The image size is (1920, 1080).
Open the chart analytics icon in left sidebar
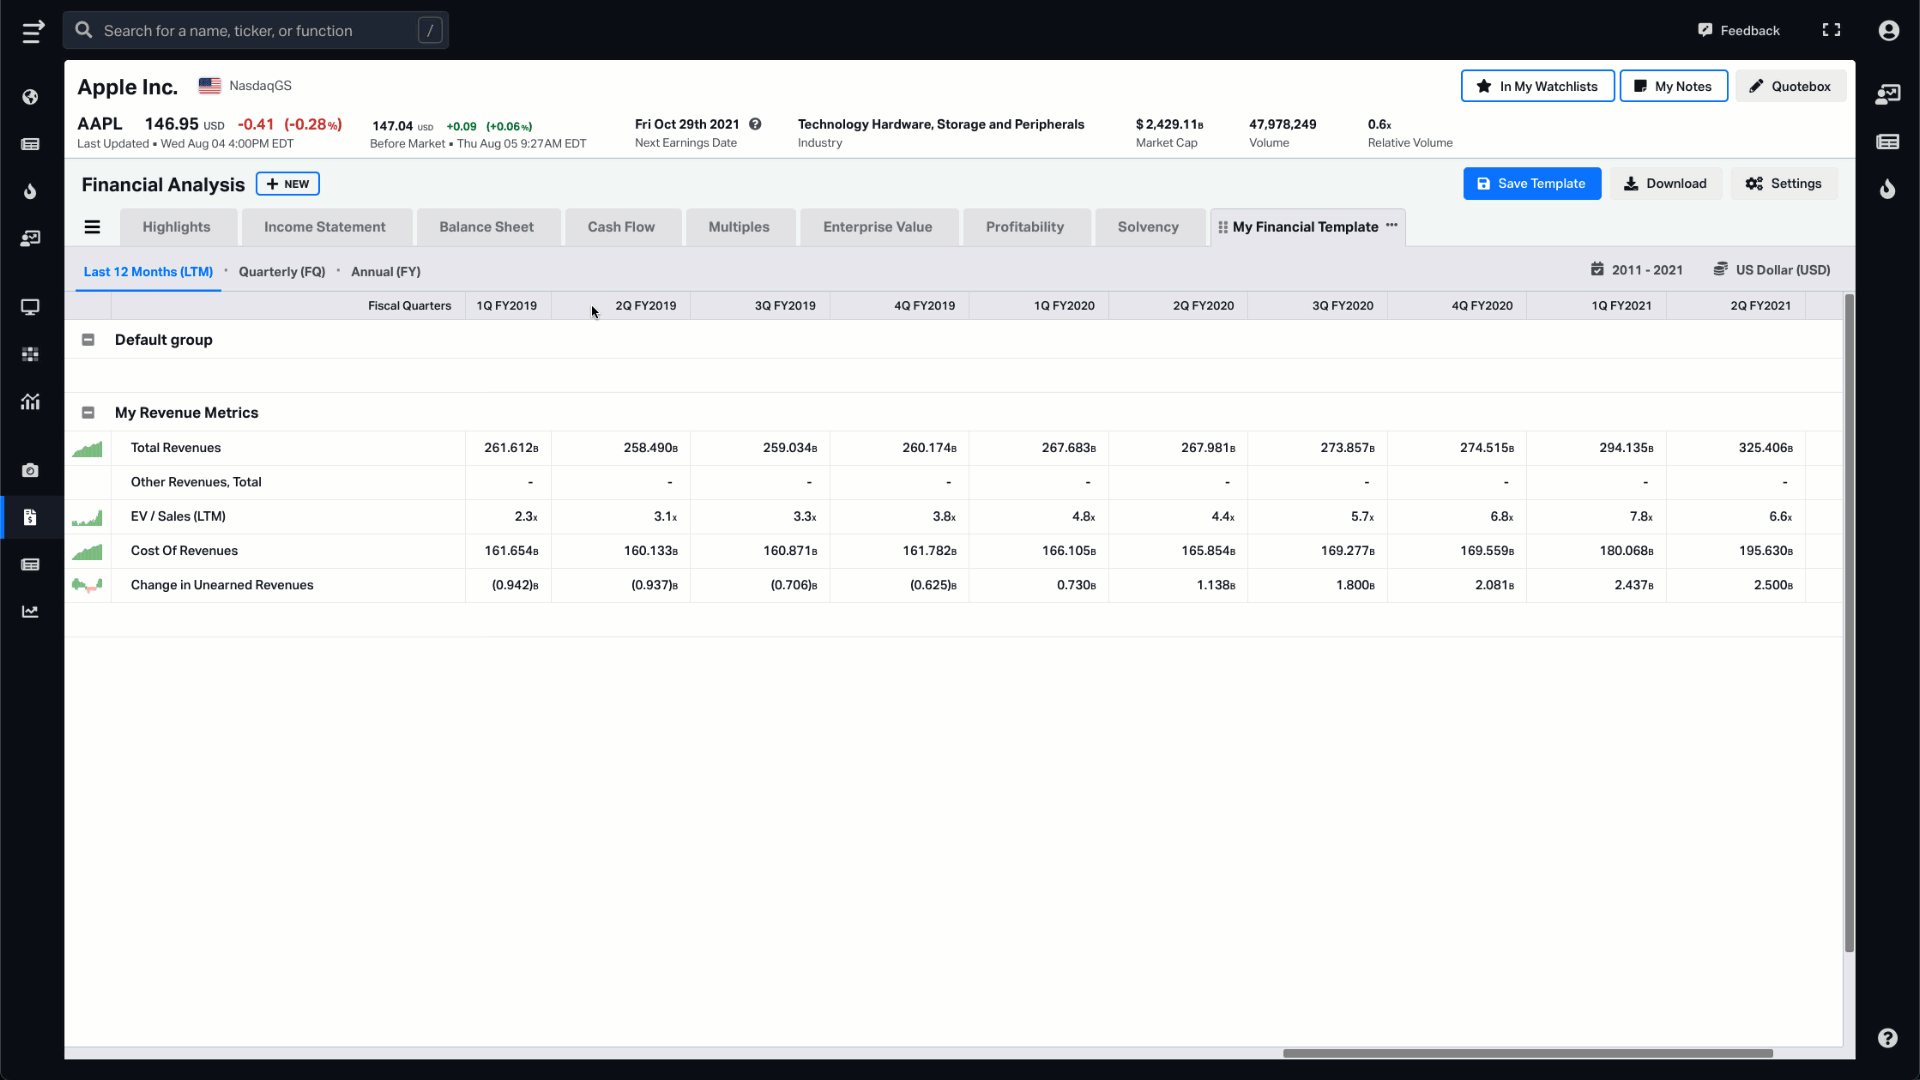pos(30,401)
